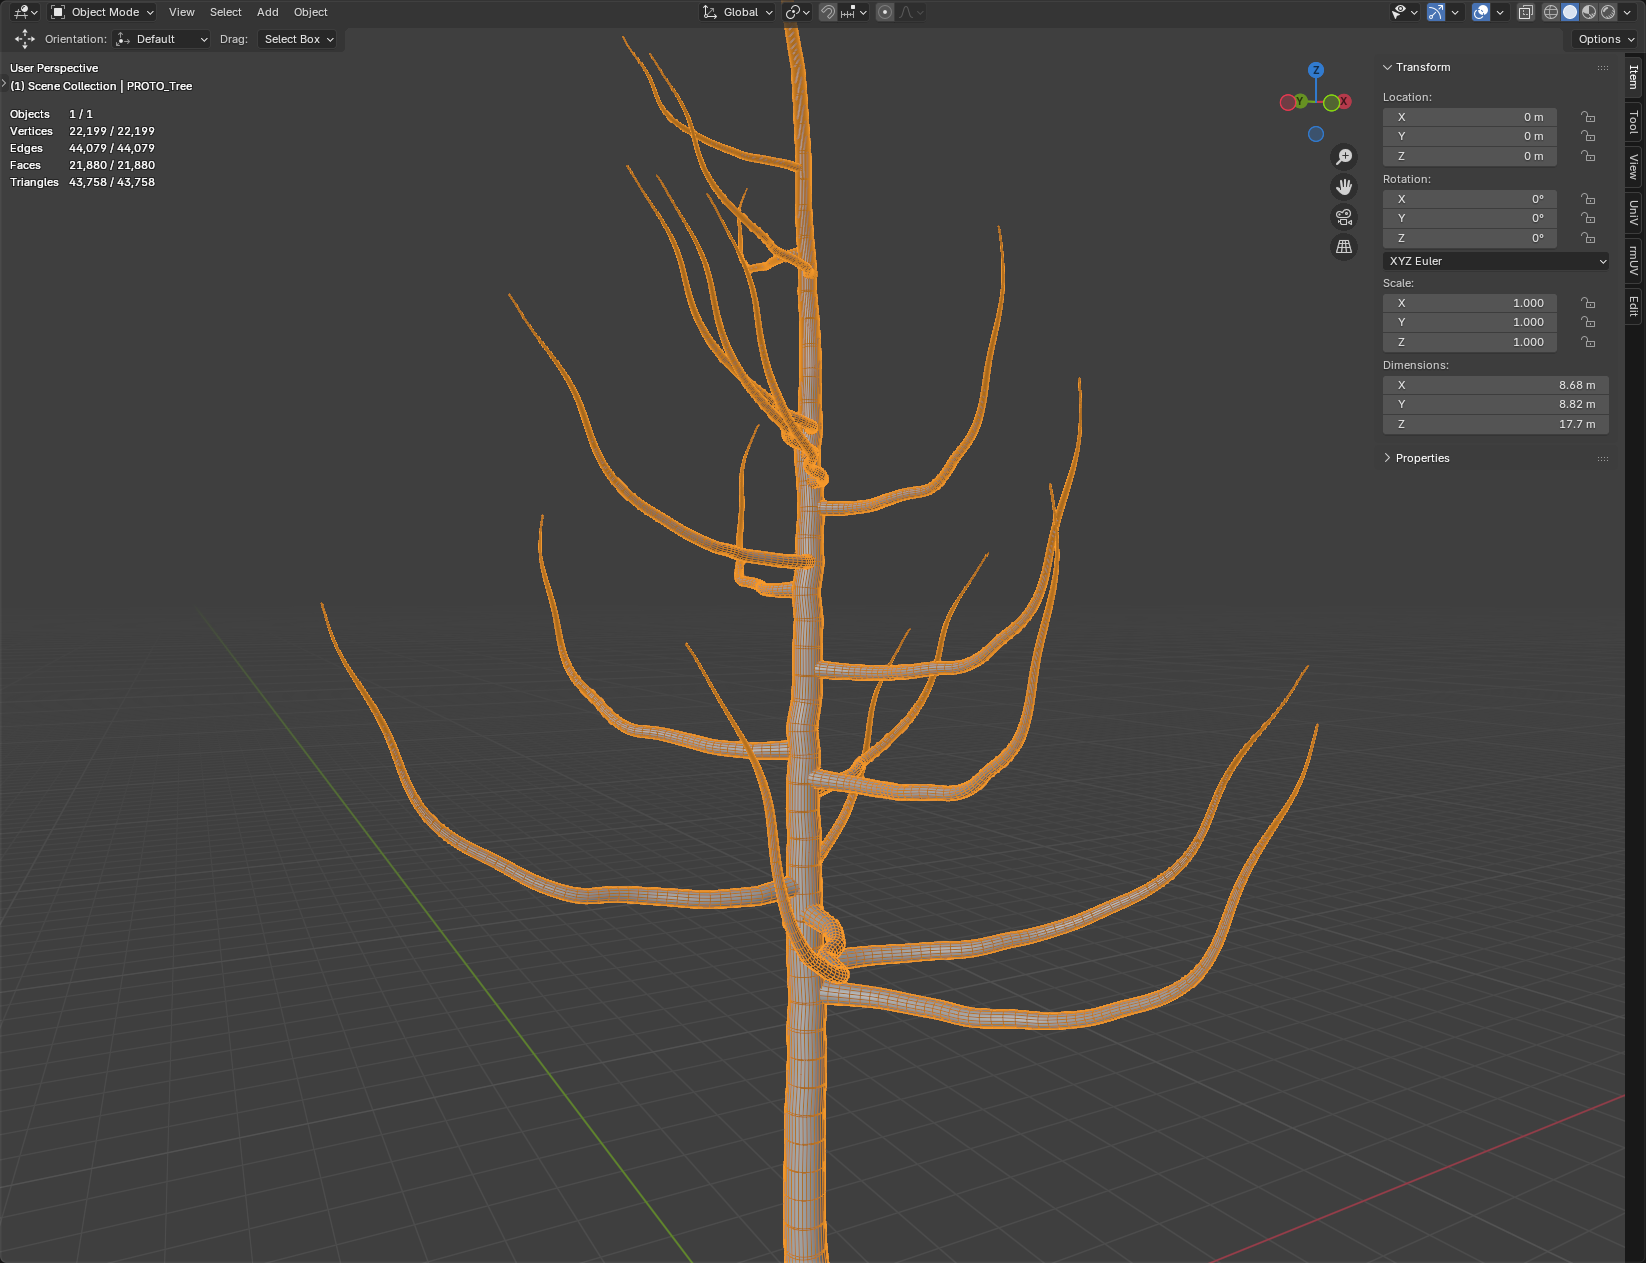Toggle the viewport overlays button
The image size is (1646, 1263).
coord(1481,12)
